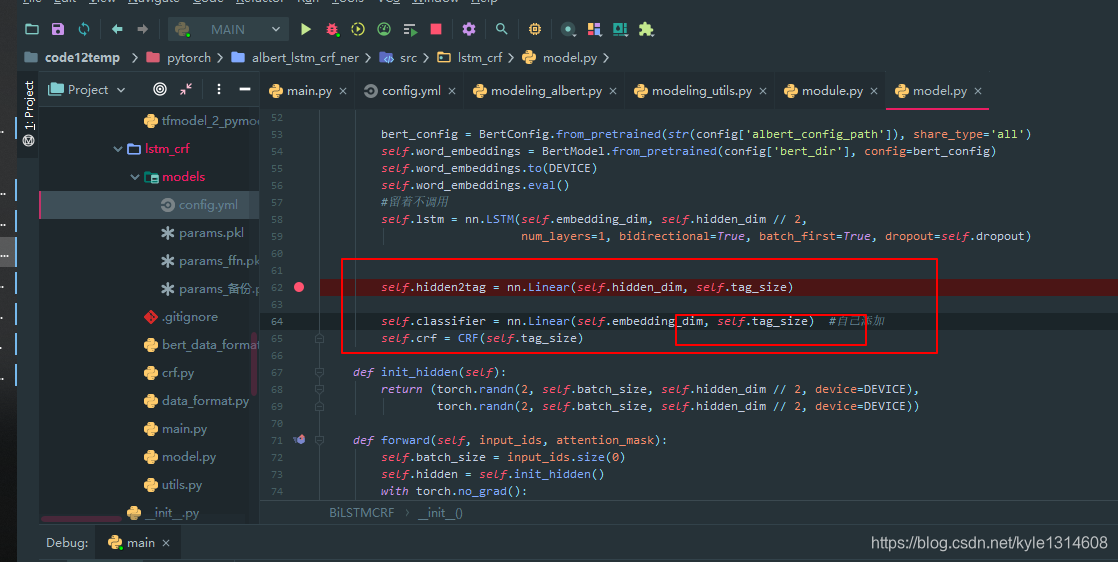Close the model.py tab
The height and width of the screenshot is (562, 1118).
click(978, 91)
